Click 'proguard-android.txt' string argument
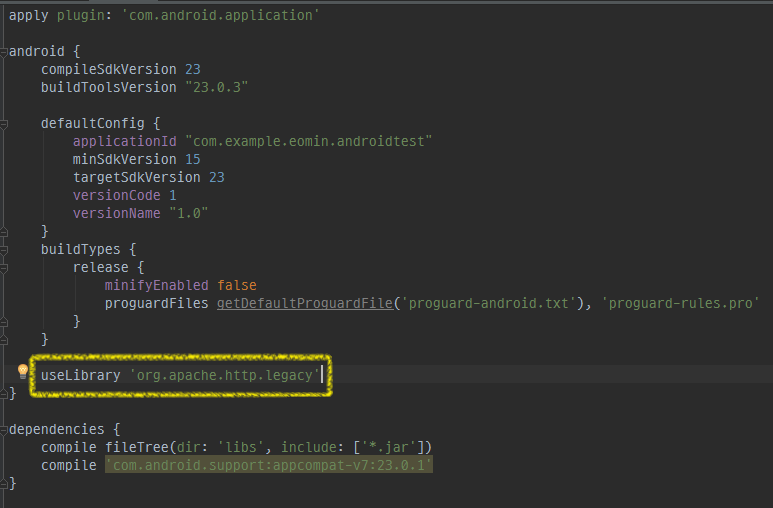 [x=489, y=303]
